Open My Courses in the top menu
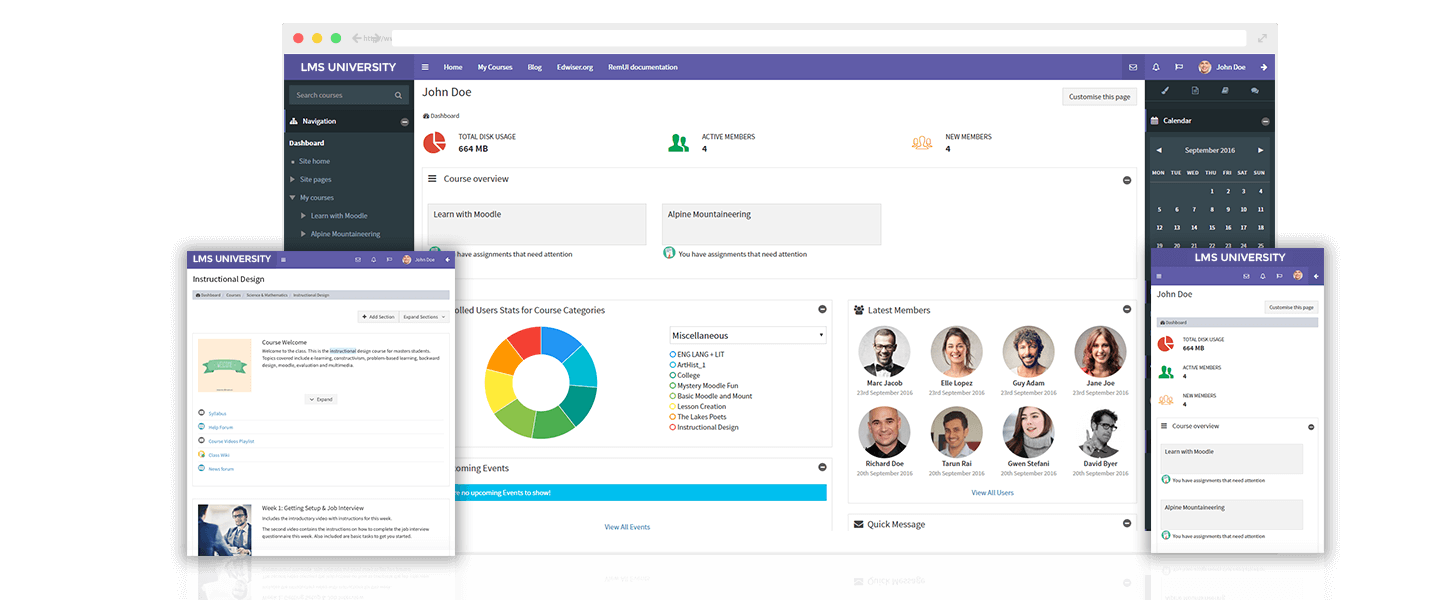 point(494,67)
